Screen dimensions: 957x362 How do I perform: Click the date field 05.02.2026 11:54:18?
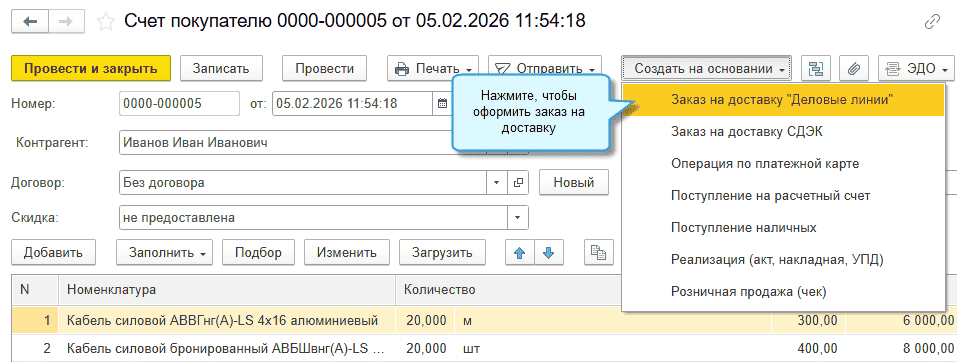(353, 103)
